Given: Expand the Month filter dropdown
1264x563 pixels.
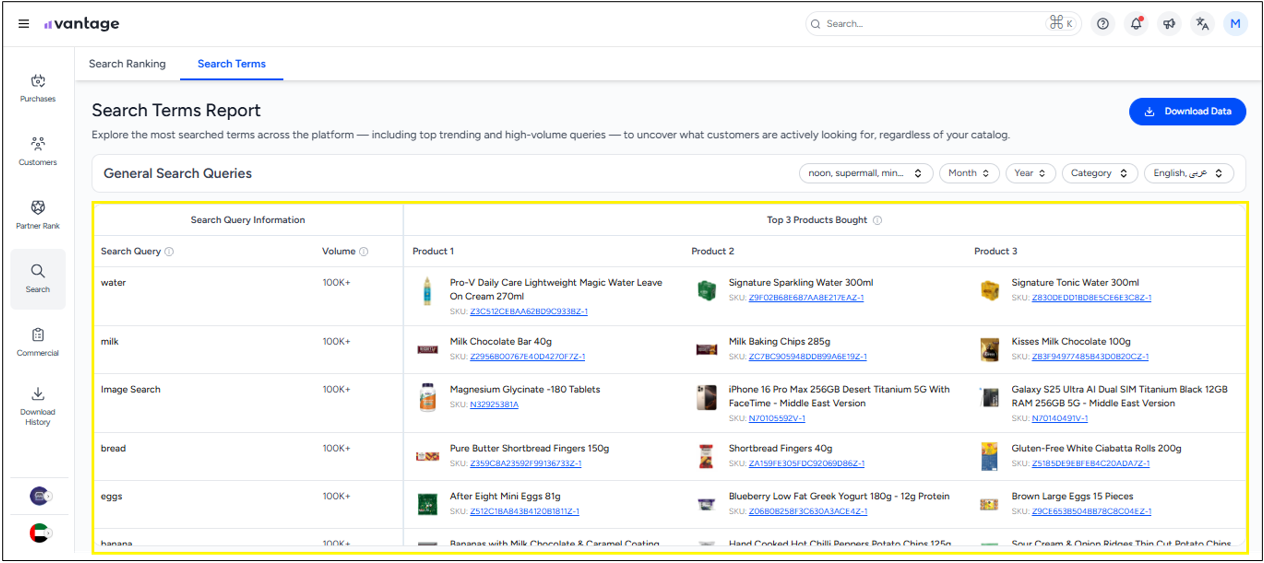Looking at the screenshot, I should pyautogui.click(x=969, y=173).
